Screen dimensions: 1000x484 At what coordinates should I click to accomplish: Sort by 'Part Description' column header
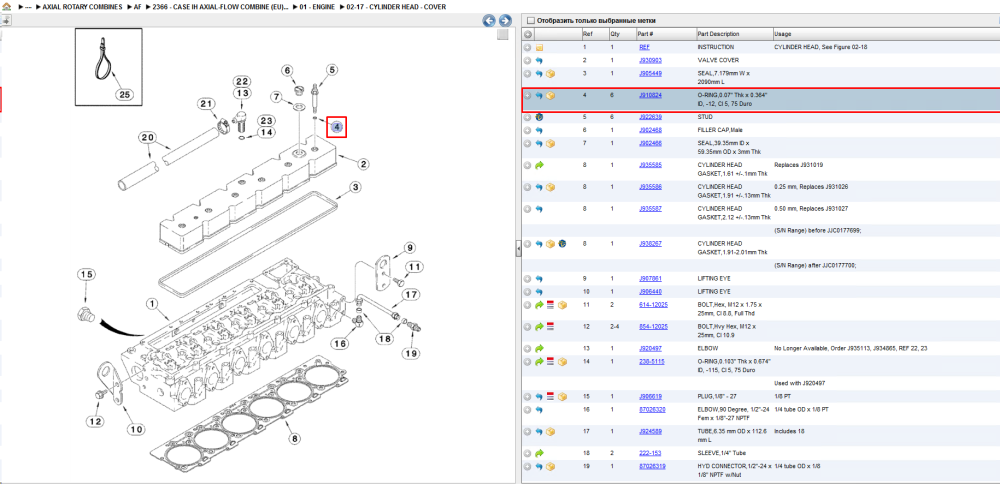coord(718,34)
